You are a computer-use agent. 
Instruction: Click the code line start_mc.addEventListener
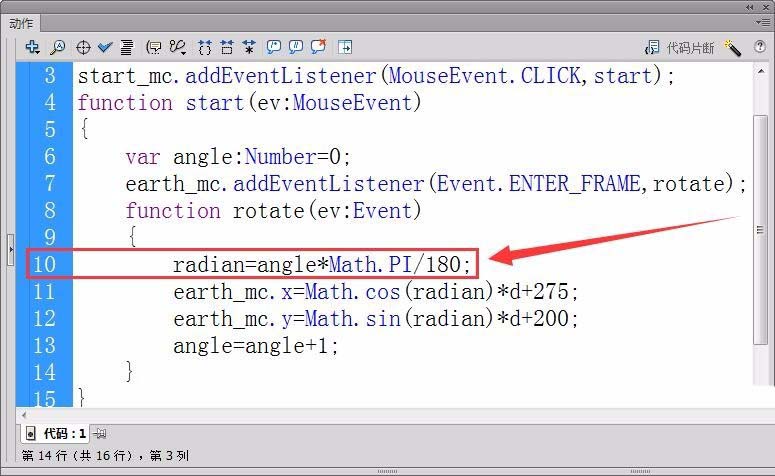tap(376, 76)
